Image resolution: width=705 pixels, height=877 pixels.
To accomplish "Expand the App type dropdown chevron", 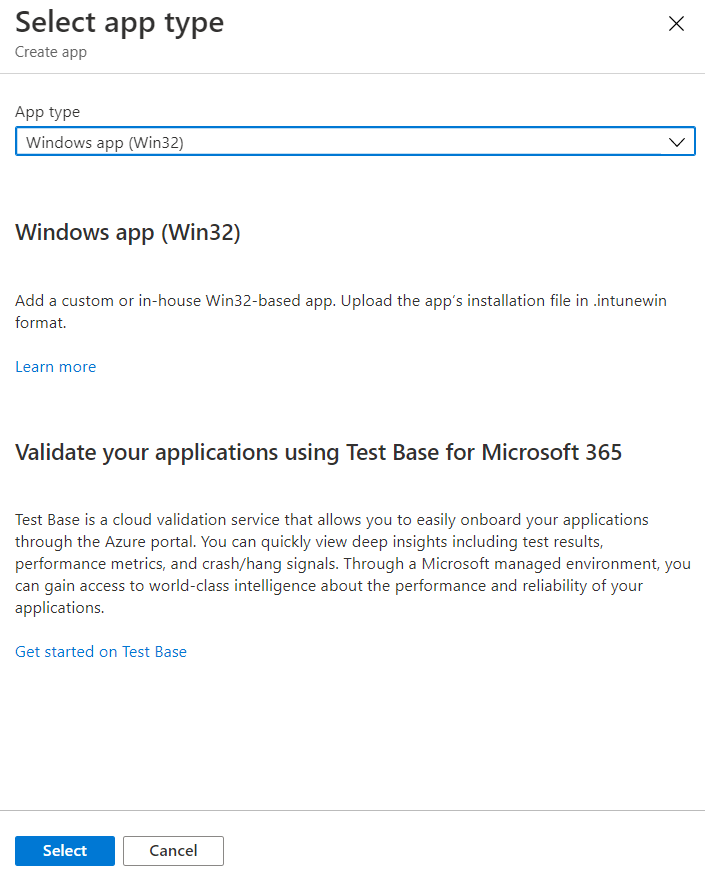I will point(678,142).
